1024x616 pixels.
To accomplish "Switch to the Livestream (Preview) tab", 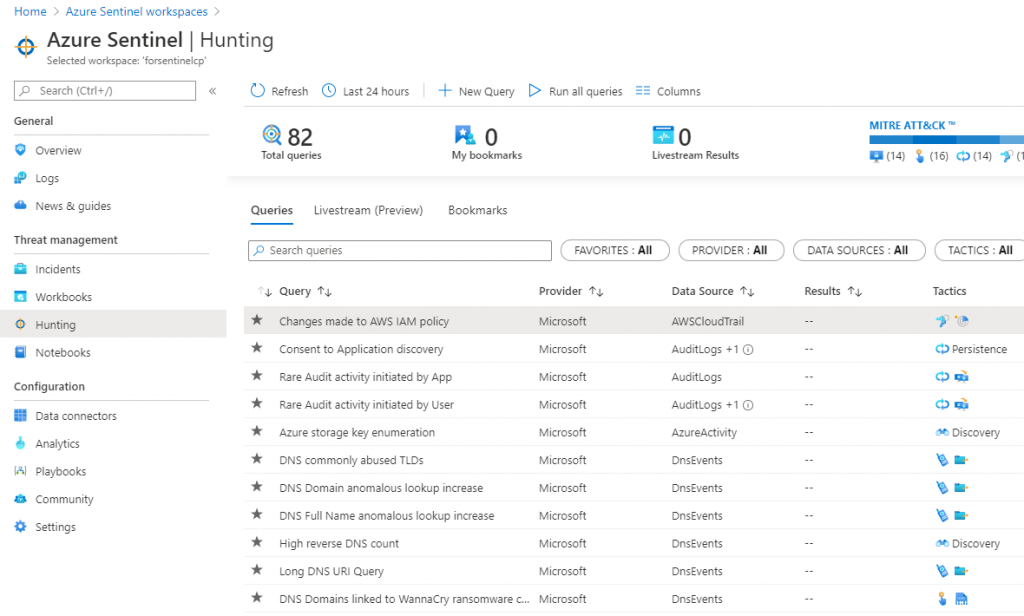I will pos(368,210).
